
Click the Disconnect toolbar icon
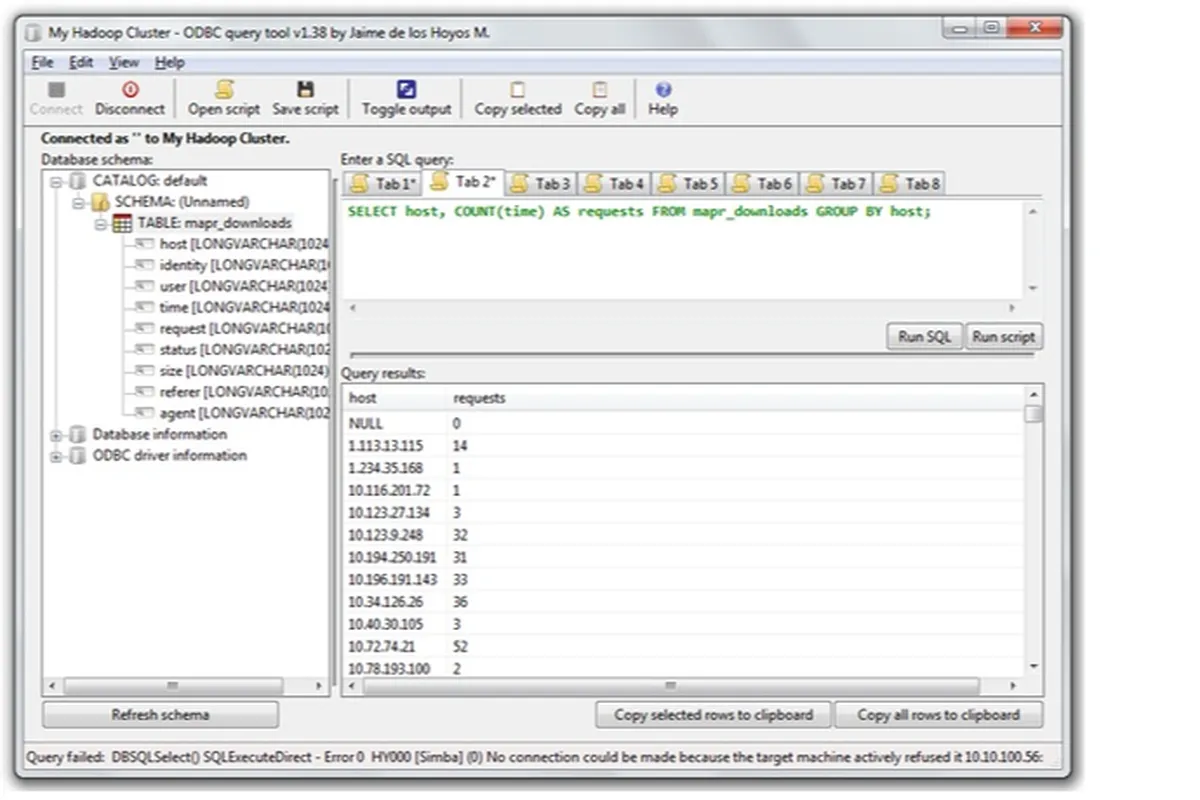130,90
